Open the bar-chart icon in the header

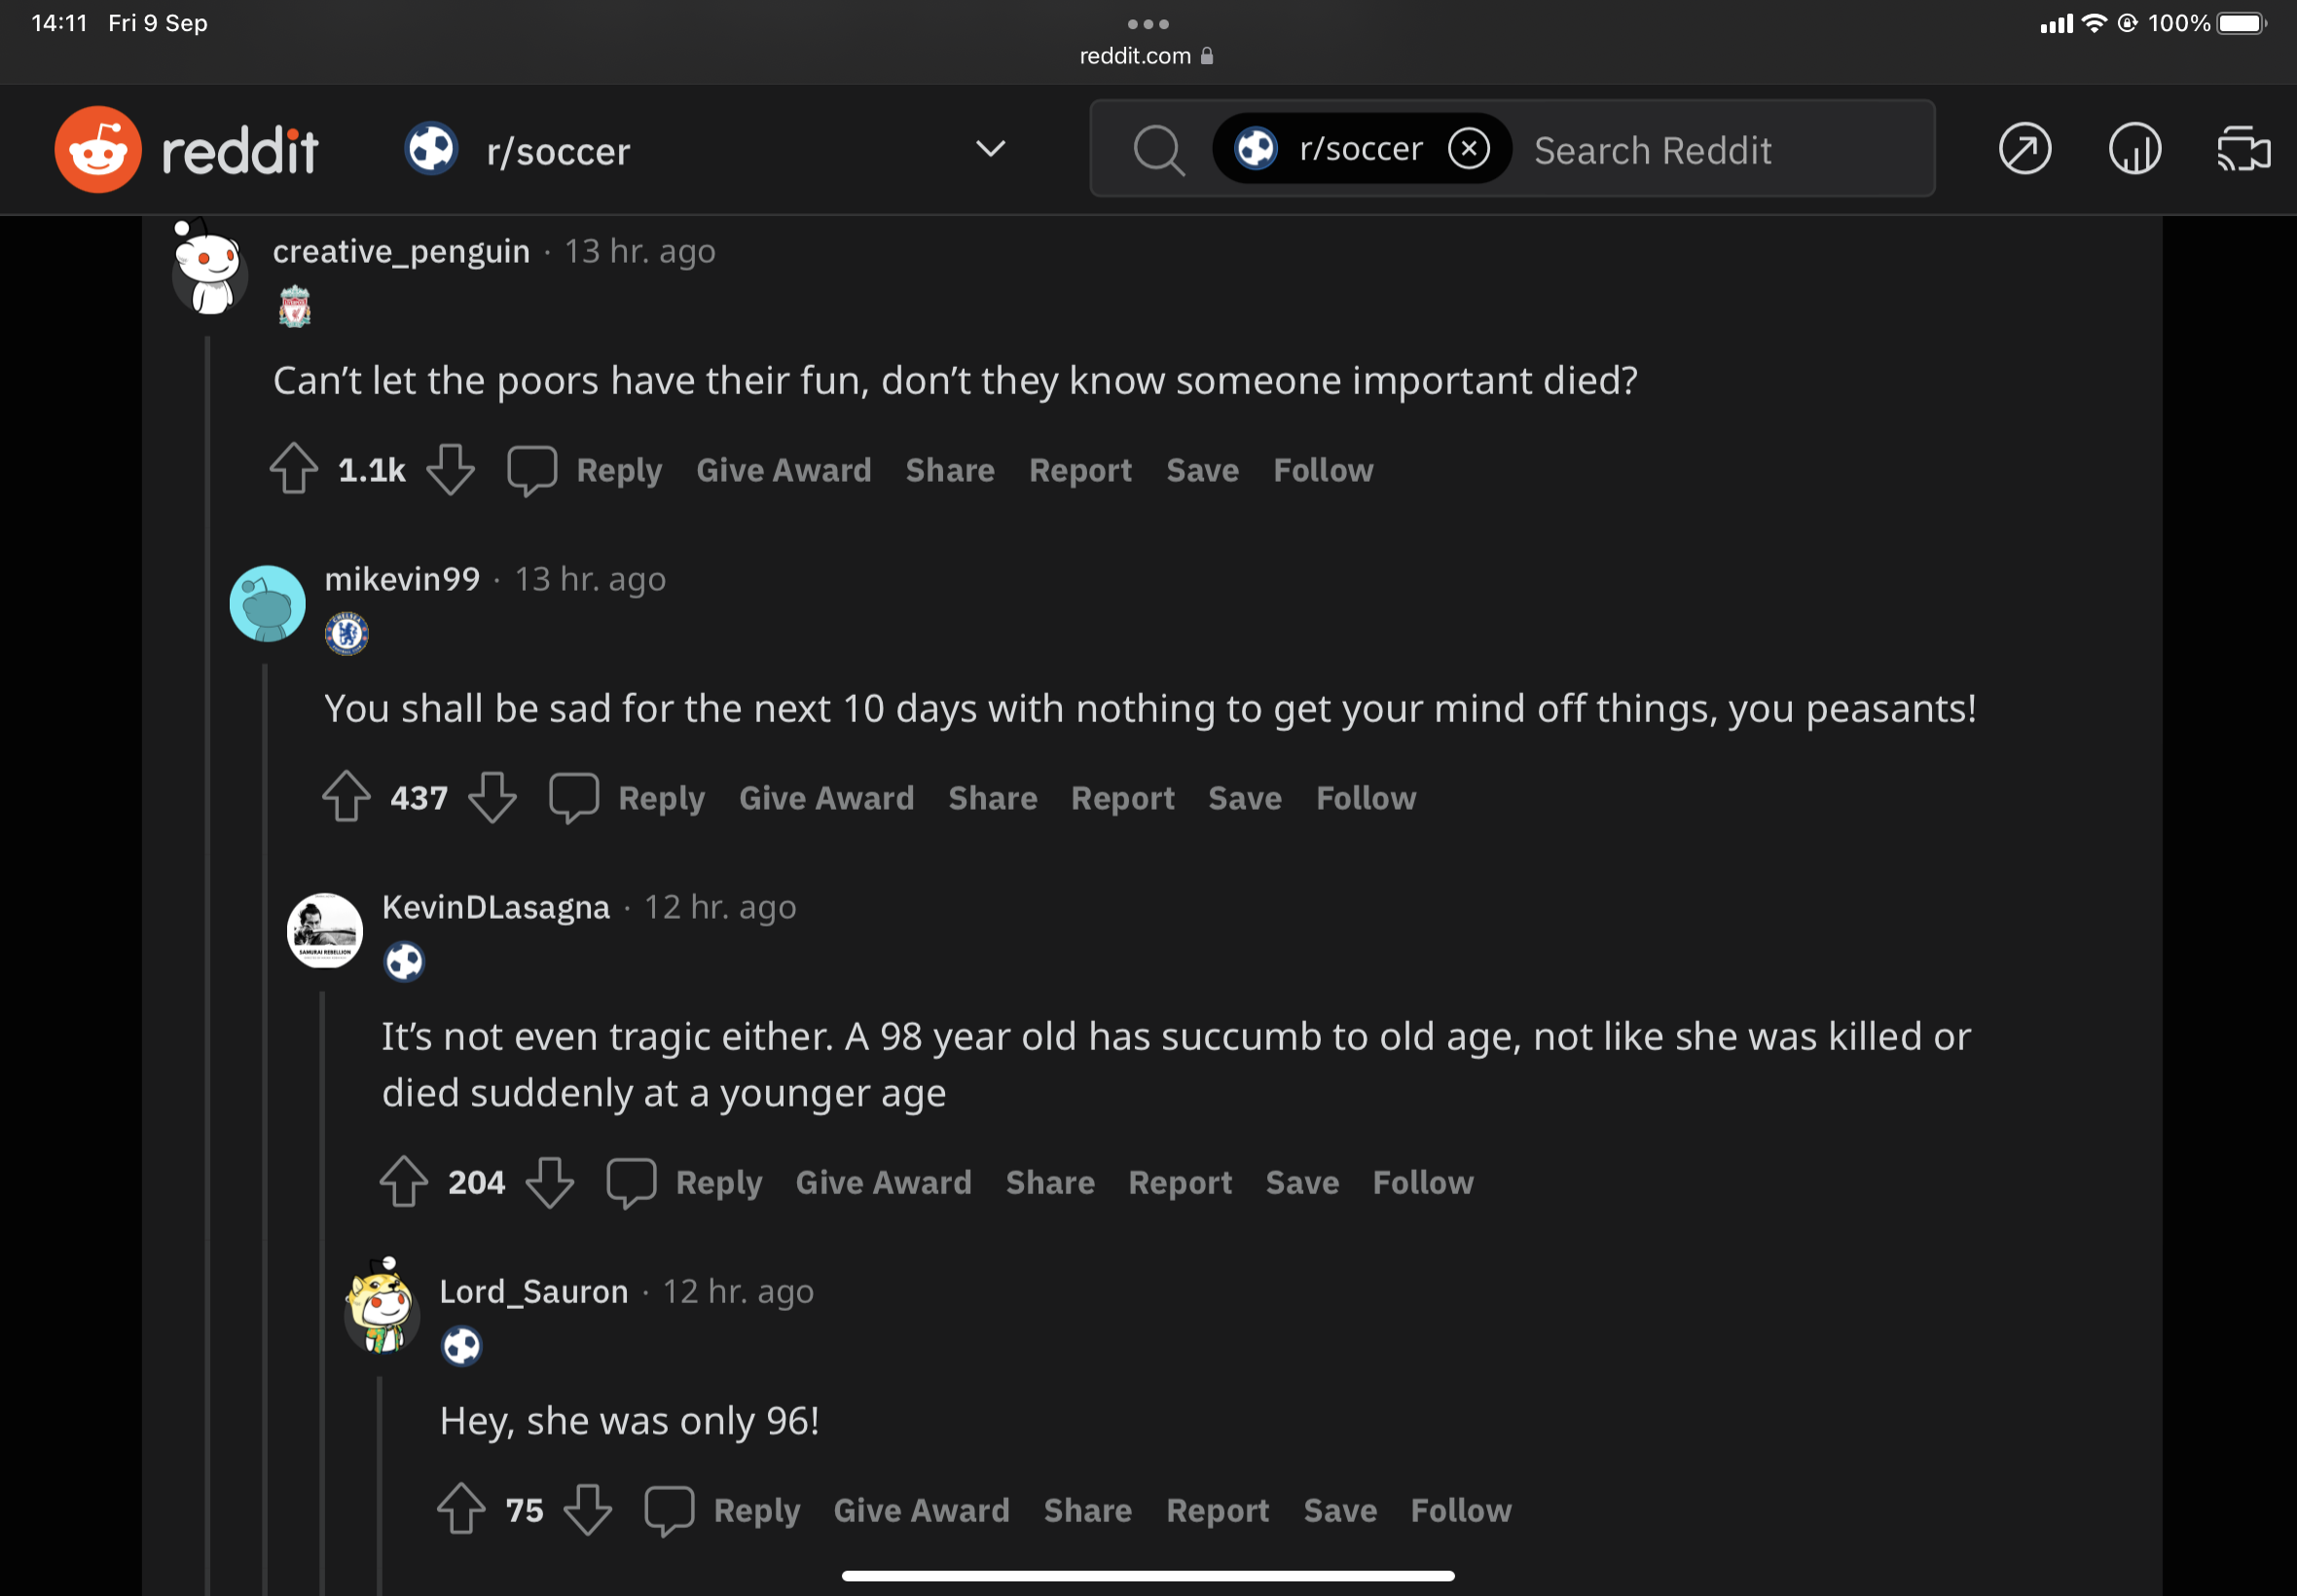tap(2134, 150)
